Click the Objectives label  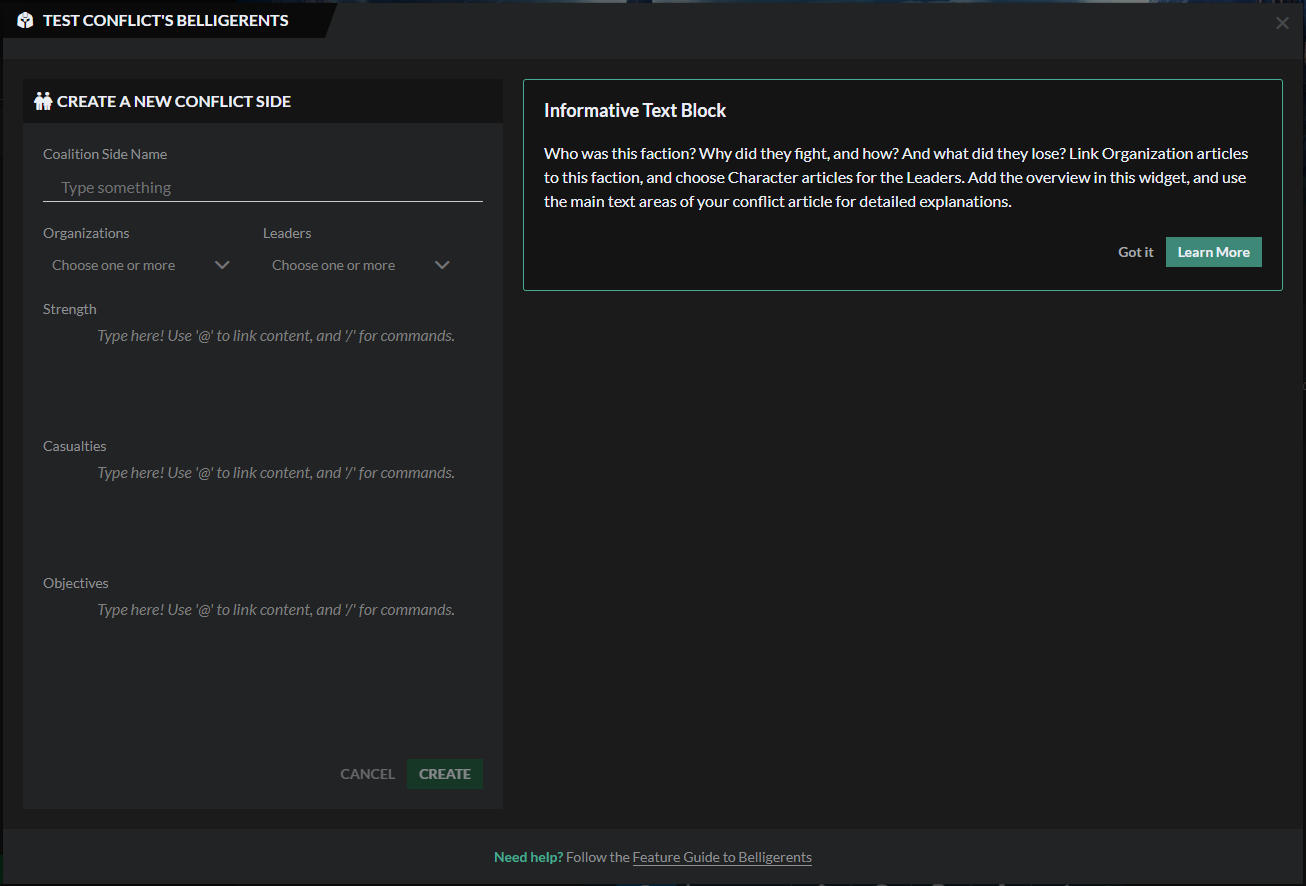(76, 583)
